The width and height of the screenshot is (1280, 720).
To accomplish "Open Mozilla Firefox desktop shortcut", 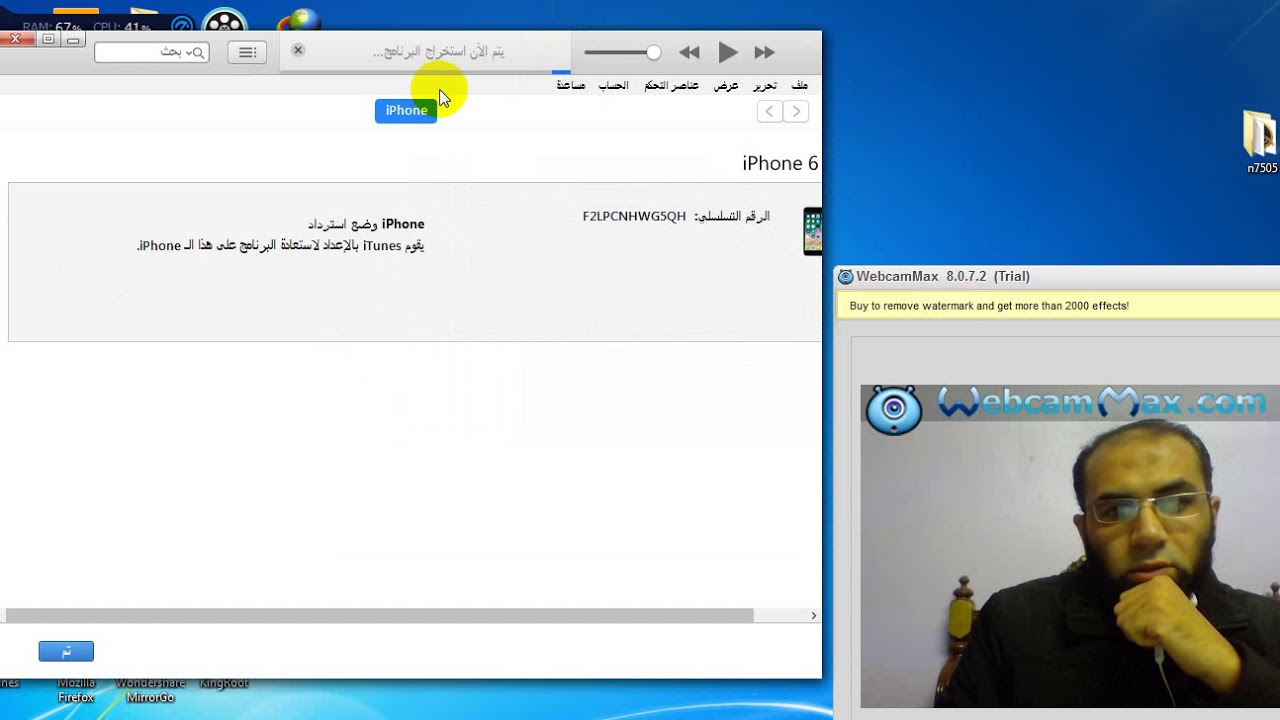I will [76, 690].
